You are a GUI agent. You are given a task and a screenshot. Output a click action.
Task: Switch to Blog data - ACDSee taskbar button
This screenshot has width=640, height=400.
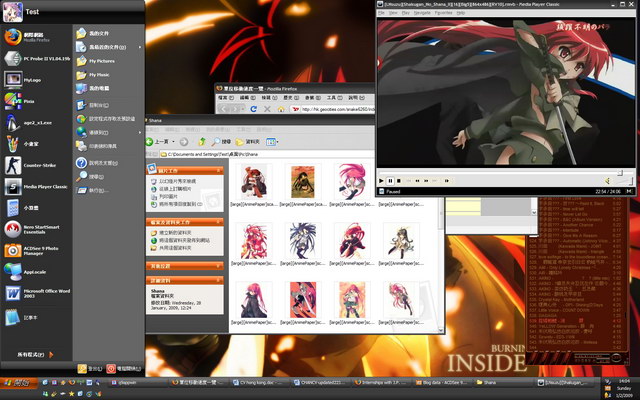point(444,383)
